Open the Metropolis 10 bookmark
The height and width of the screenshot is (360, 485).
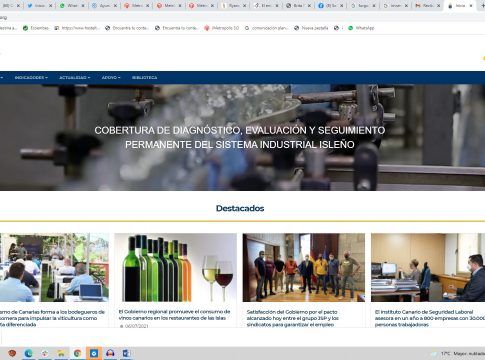(222, 28)
